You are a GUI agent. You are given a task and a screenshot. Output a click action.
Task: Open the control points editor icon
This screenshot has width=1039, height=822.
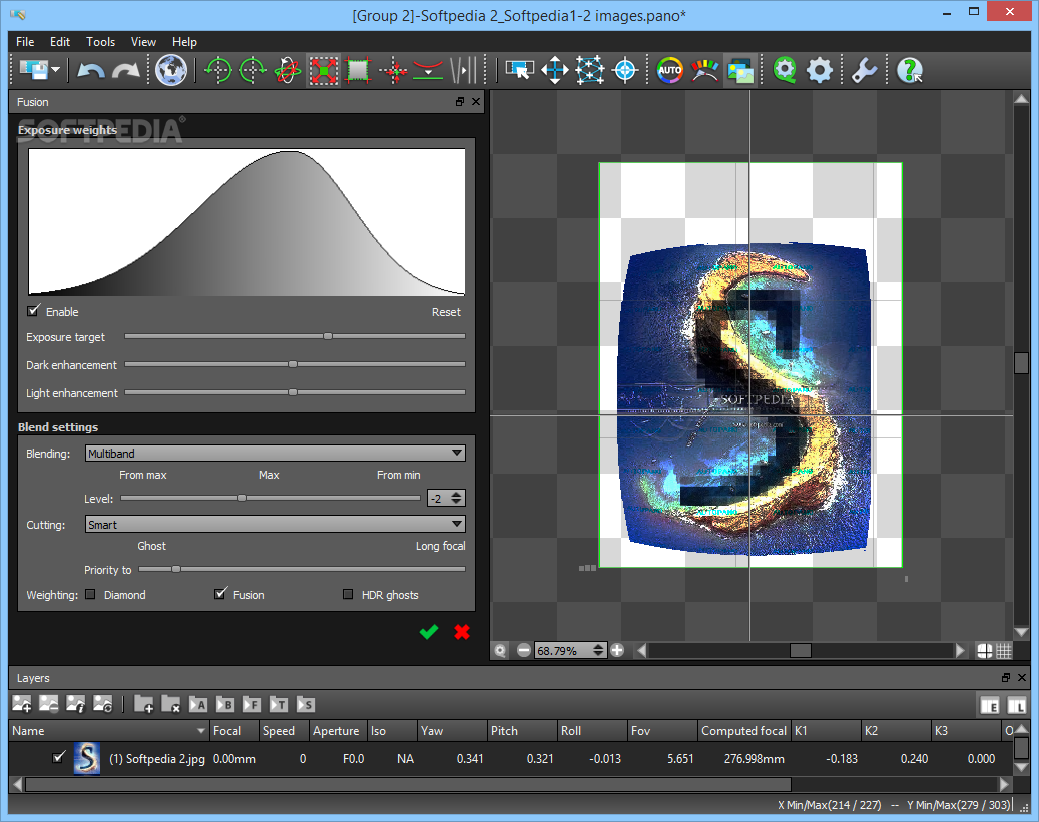click(x=590, y=70)
